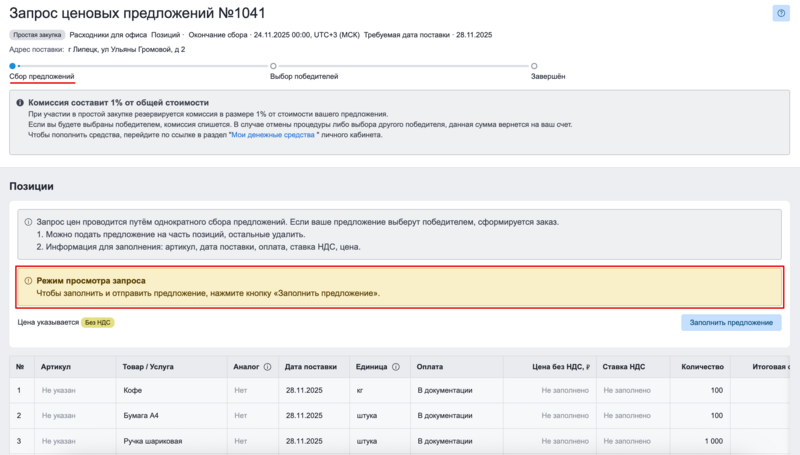Screen dimensions: 800x455
Task: Click Расходники для офиса text
Action: coord(108,35)
